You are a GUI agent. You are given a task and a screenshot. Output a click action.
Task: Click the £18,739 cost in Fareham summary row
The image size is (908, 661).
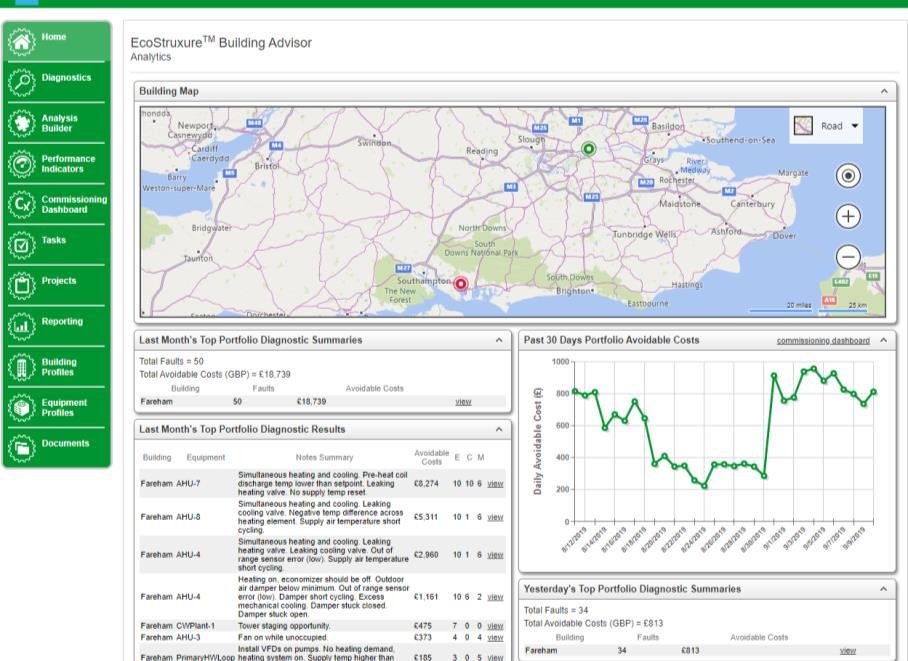click(x=312, y=401)
